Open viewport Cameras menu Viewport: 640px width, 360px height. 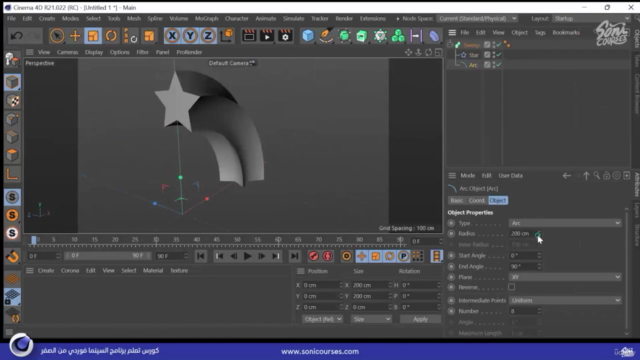[67, 52]
